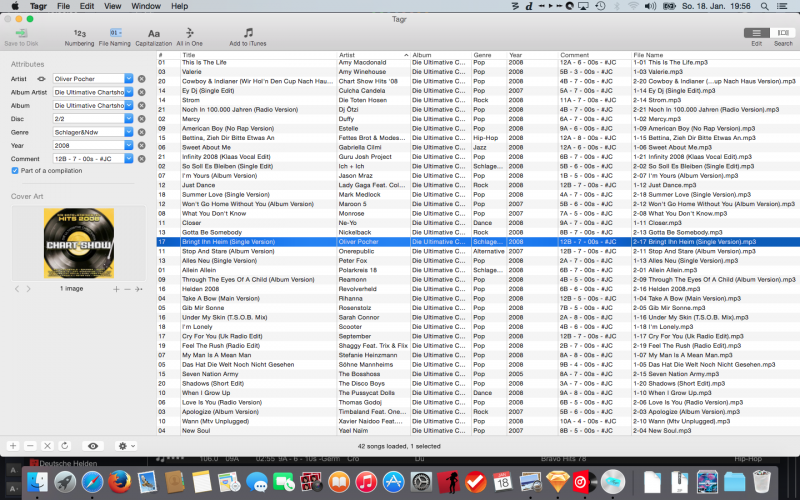This screenshot has width=800, height=500.
Task: Show the next cover art image
Action: pyautogui.click(x=29, y=289)
